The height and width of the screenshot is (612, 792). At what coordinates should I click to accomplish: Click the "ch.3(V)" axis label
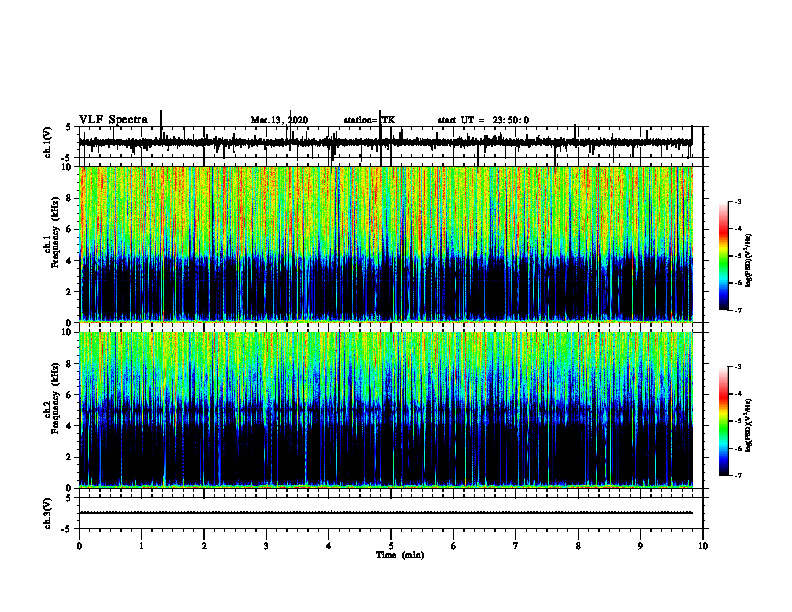[48, 513]
